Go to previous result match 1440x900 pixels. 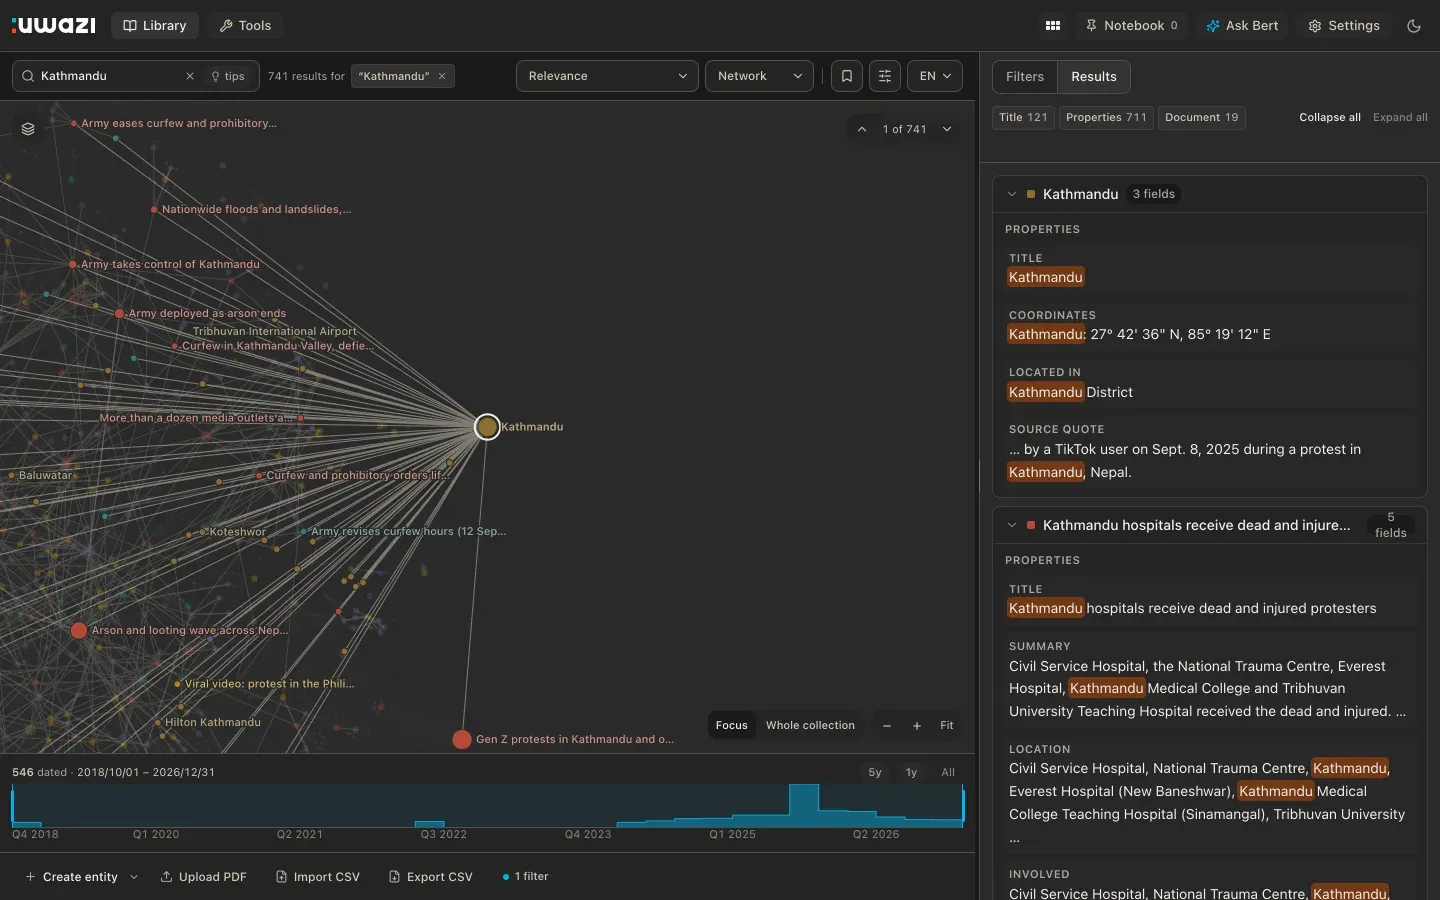click(862, 129)
